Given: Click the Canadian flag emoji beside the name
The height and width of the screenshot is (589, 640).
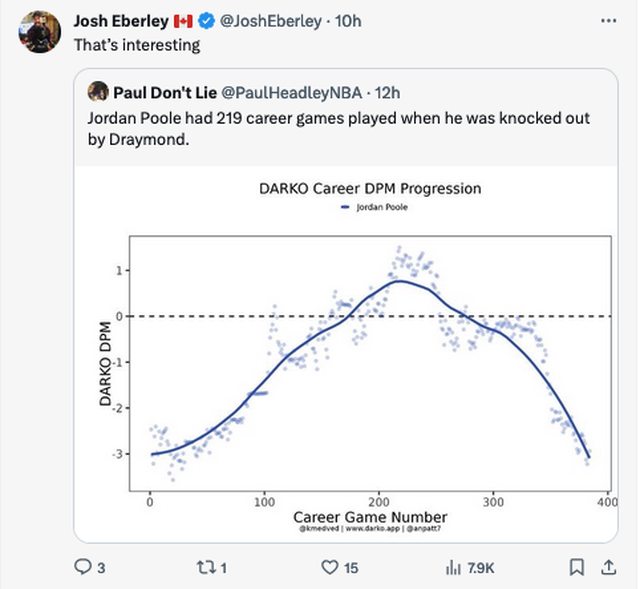Looking at the screenshot, I should pos(183,21).
